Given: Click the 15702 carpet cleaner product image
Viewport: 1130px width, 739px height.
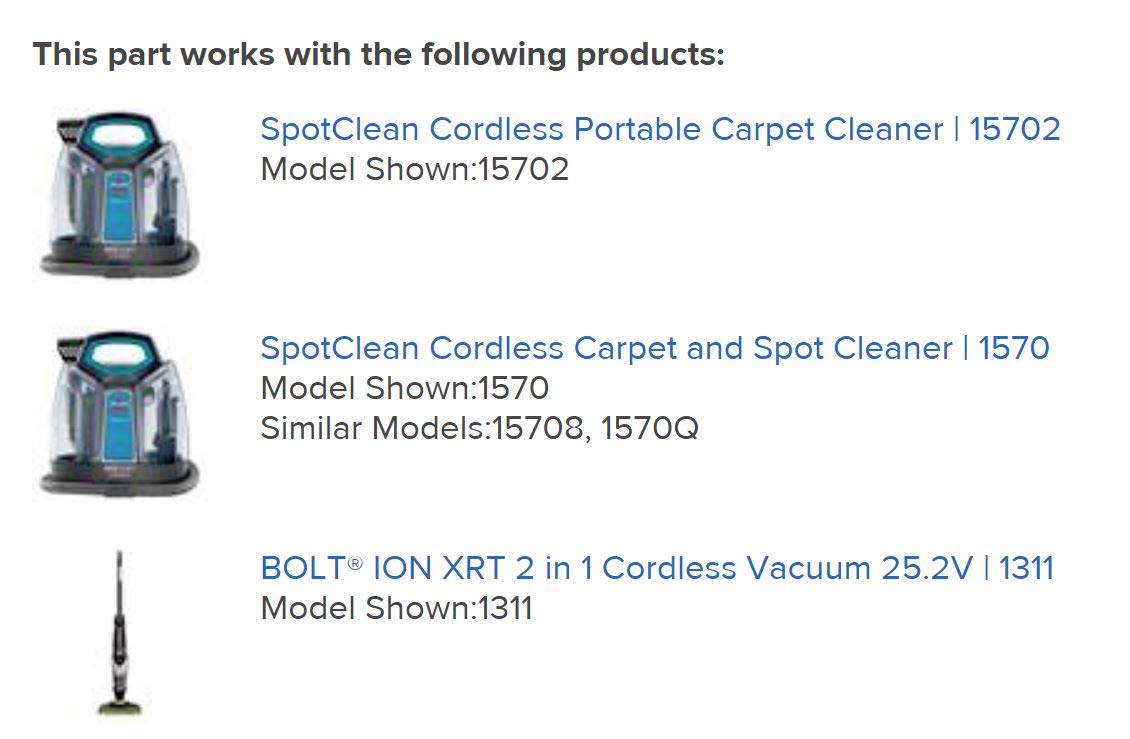Looking at the screenshot, I should [119, 195].
